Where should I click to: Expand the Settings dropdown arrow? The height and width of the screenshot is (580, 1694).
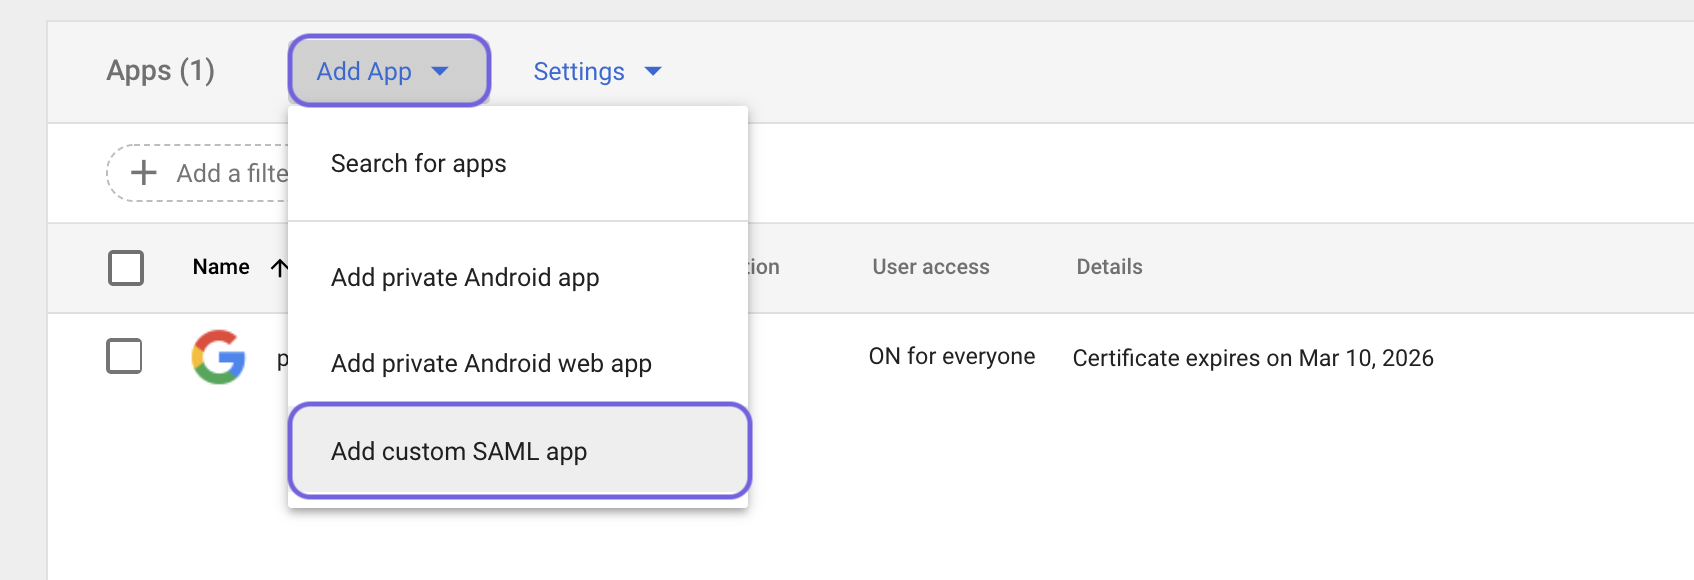pos(653,71)
